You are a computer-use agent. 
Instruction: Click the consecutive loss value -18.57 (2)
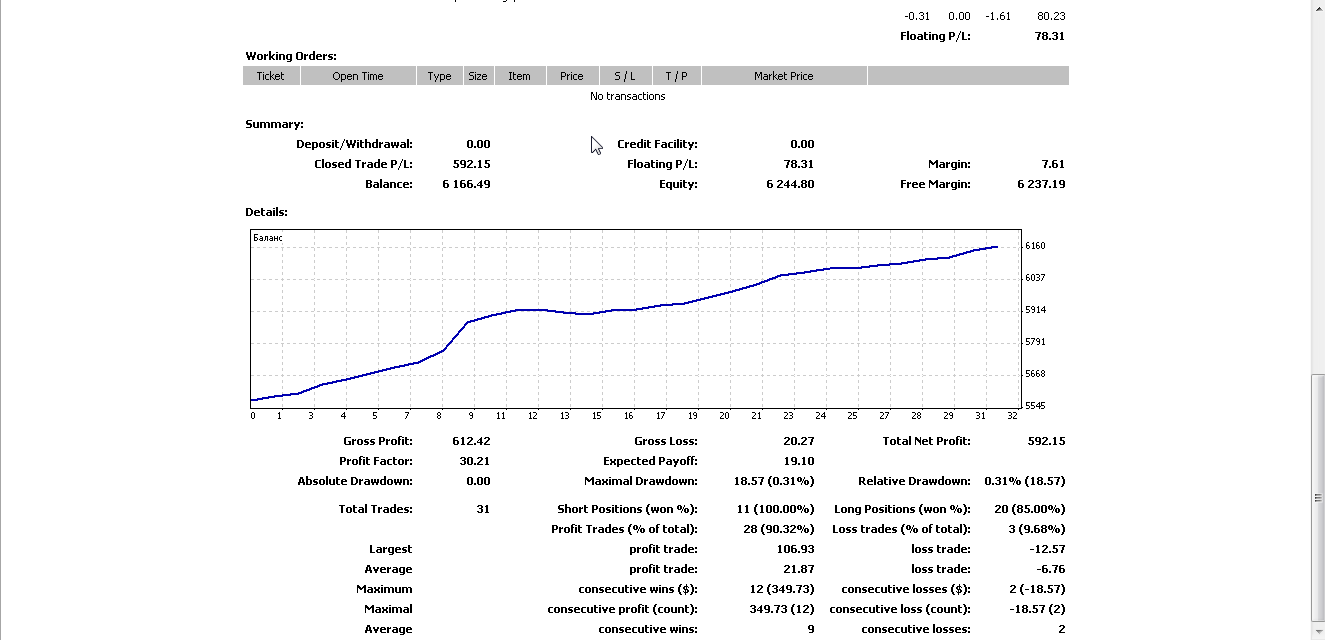[1036, 609]
